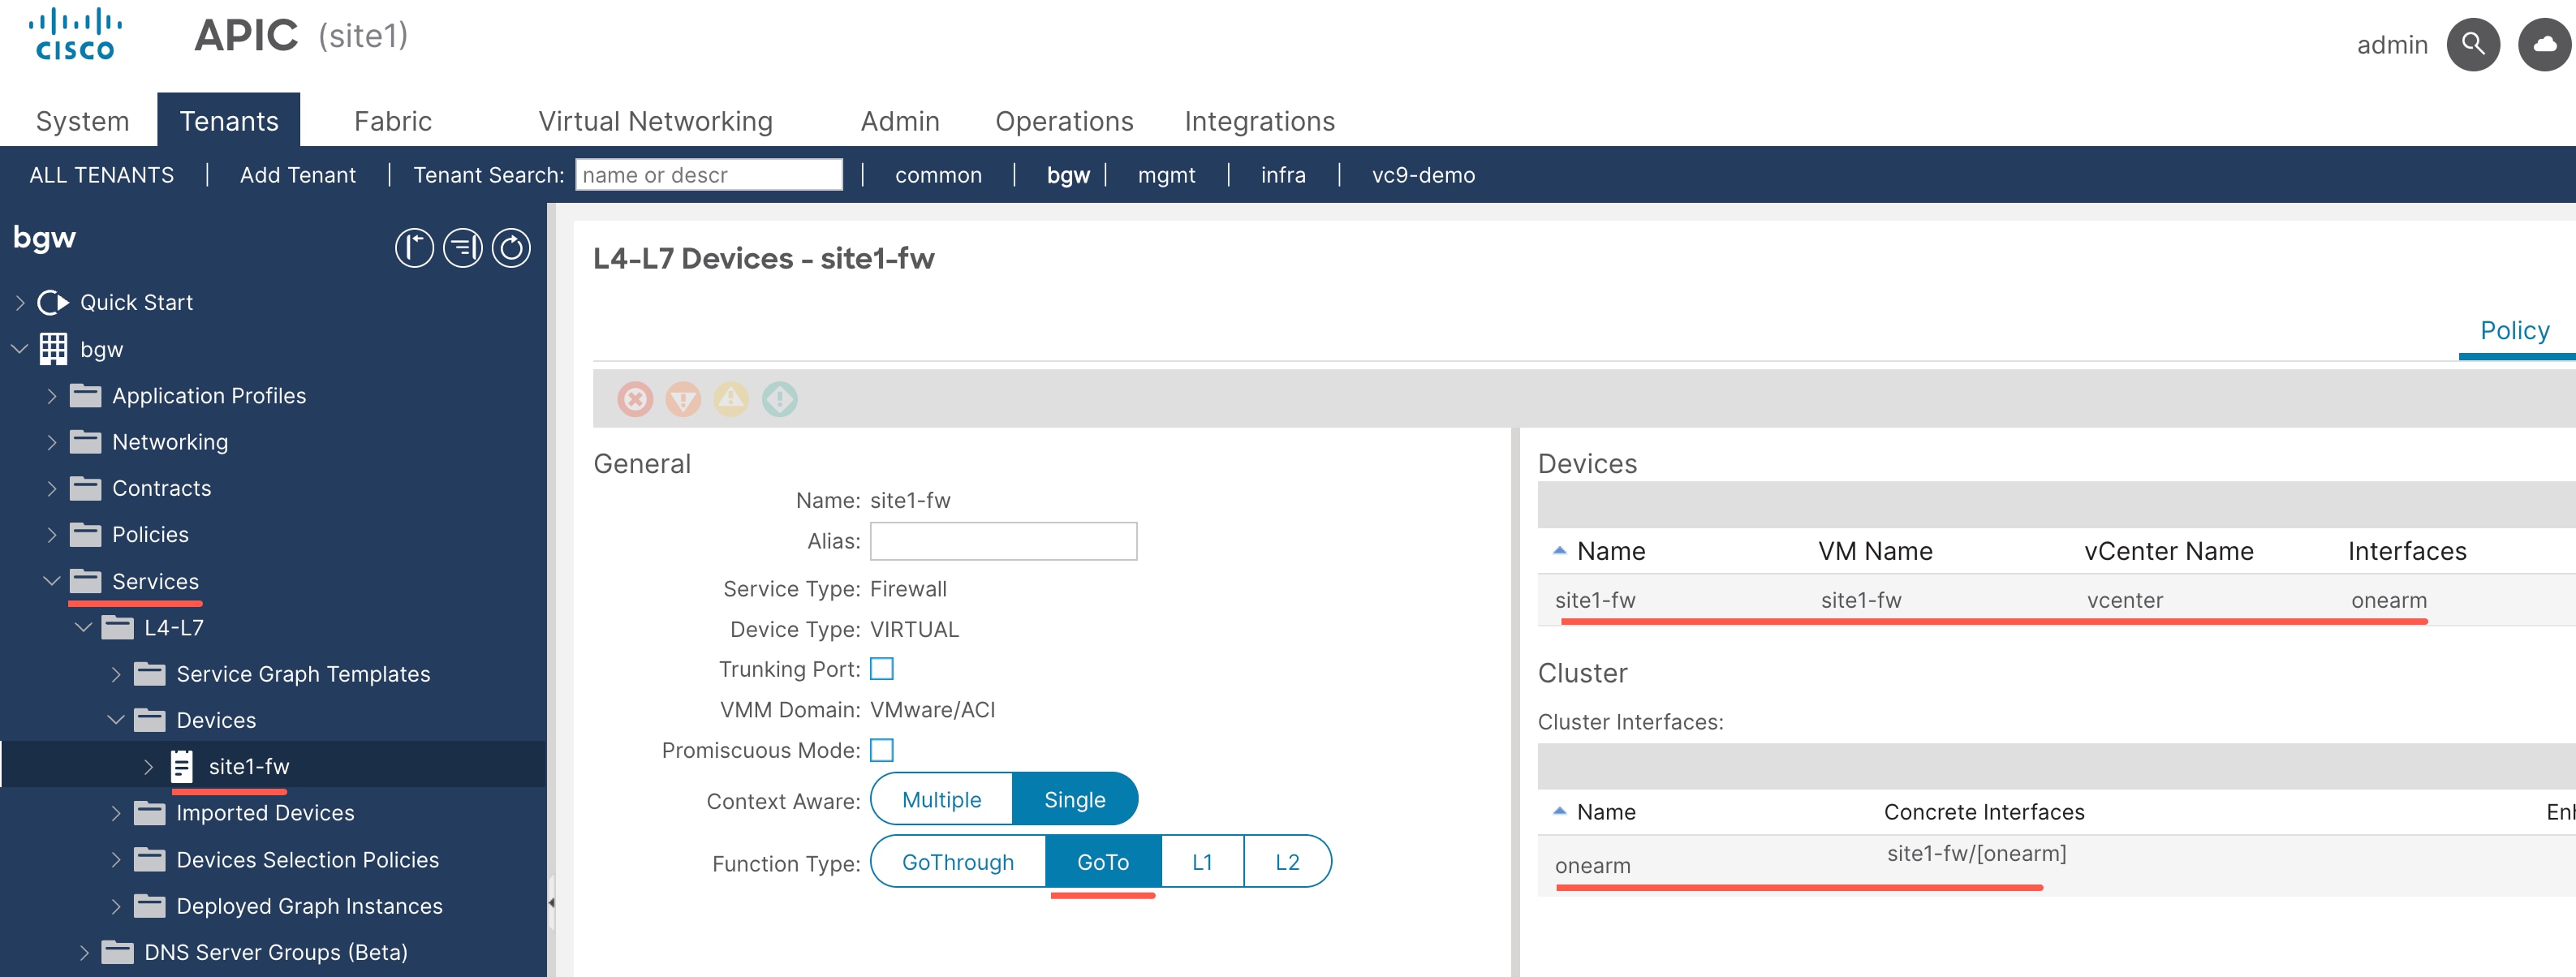Image resolution: width=2576 pixels, height=977 pixels.
Task: Click the Service Graph Templates folder icon
Action: click(x=150, y=674)
